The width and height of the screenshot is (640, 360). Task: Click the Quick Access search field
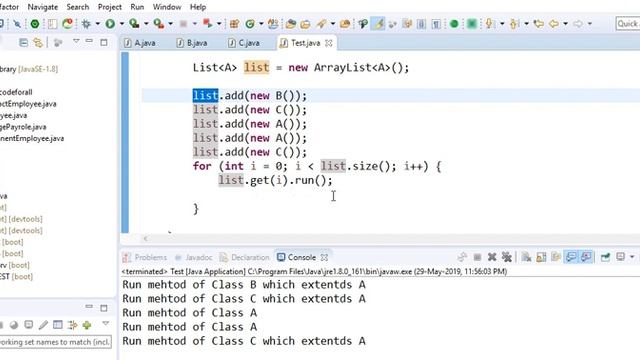point(628,24)
